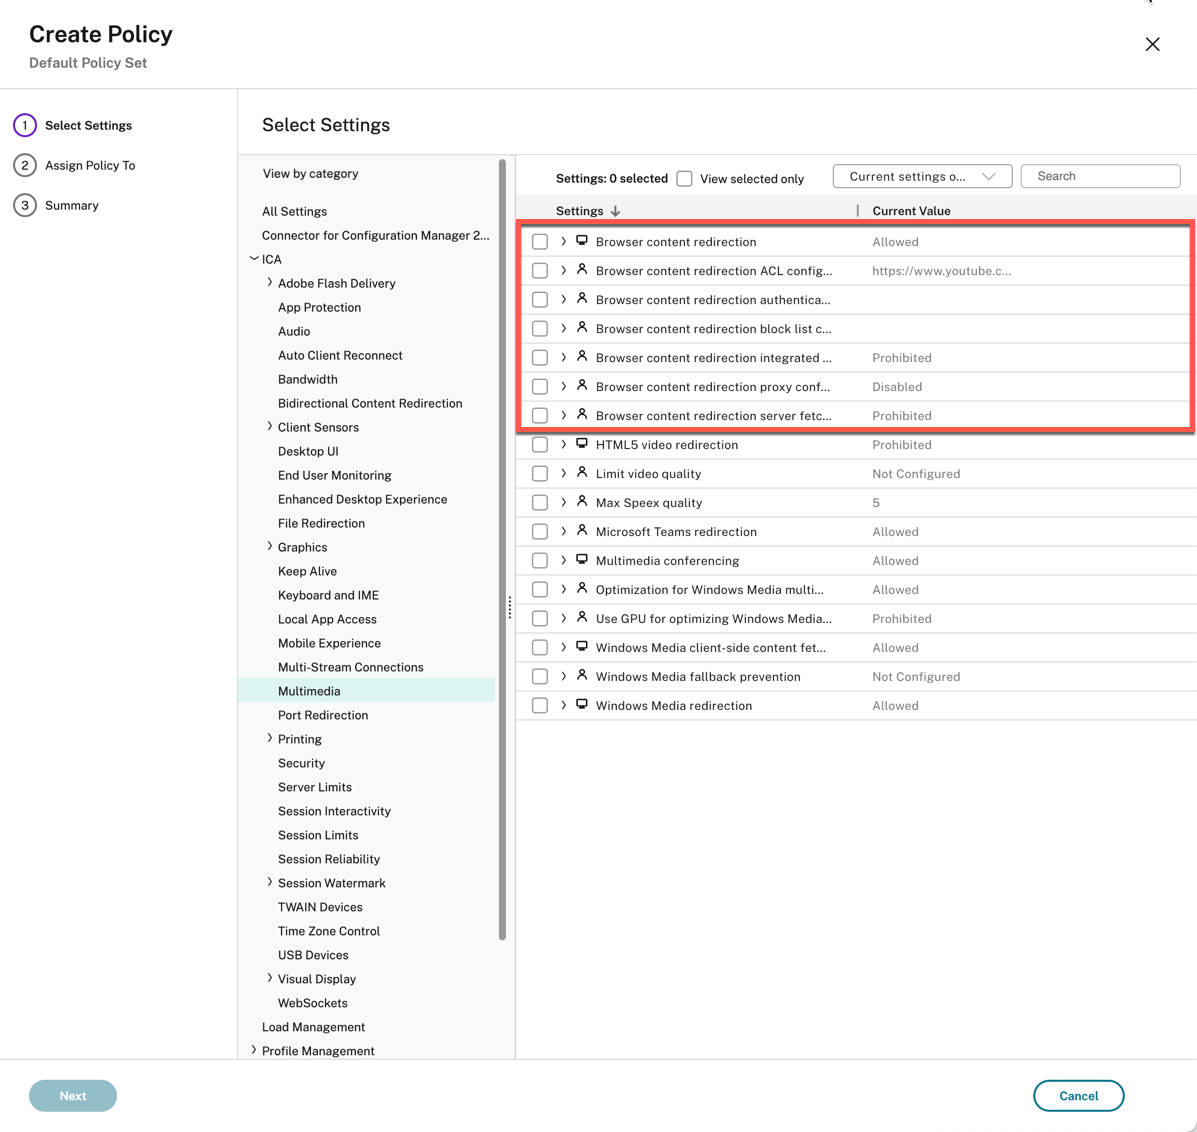Open the Audio category
The height and width of the screenshot is (1132, 1197).
pyautogui.click(x=294, y=331)
